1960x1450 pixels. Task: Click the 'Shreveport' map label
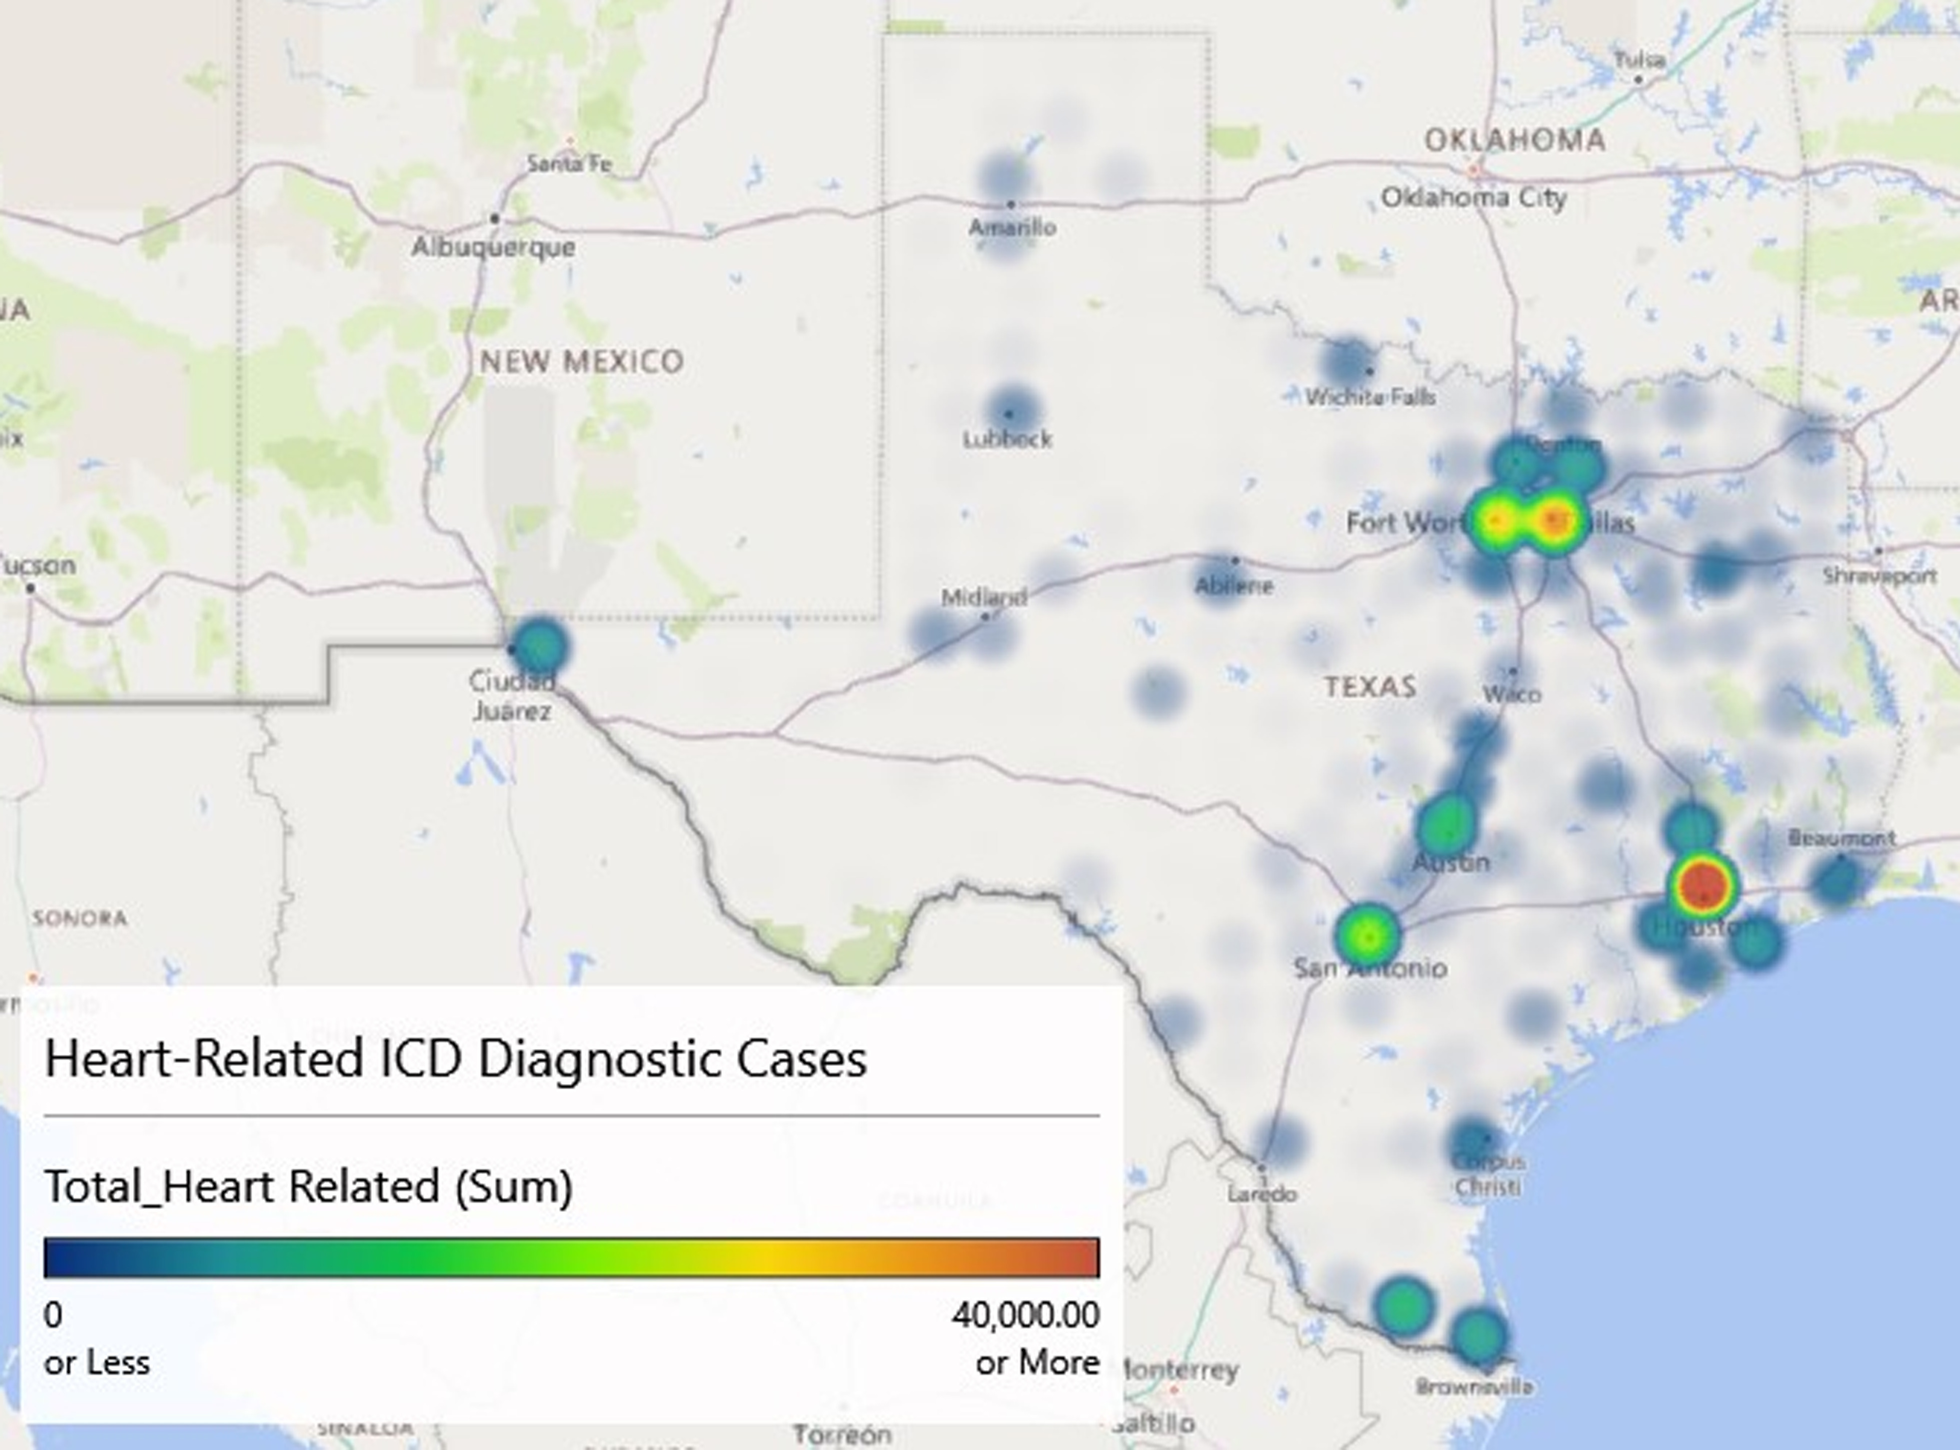pyautogui.click(x=1880, y=576)
